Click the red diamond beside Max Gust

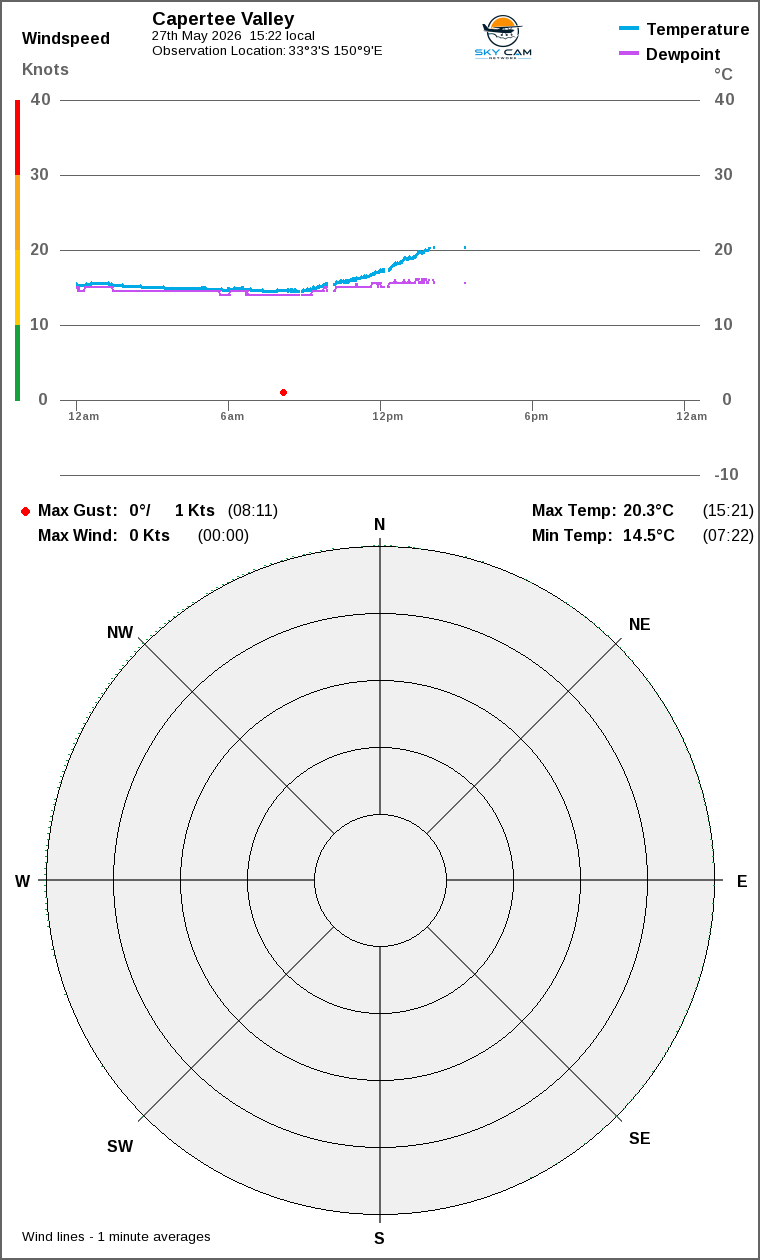coord(25,511)
